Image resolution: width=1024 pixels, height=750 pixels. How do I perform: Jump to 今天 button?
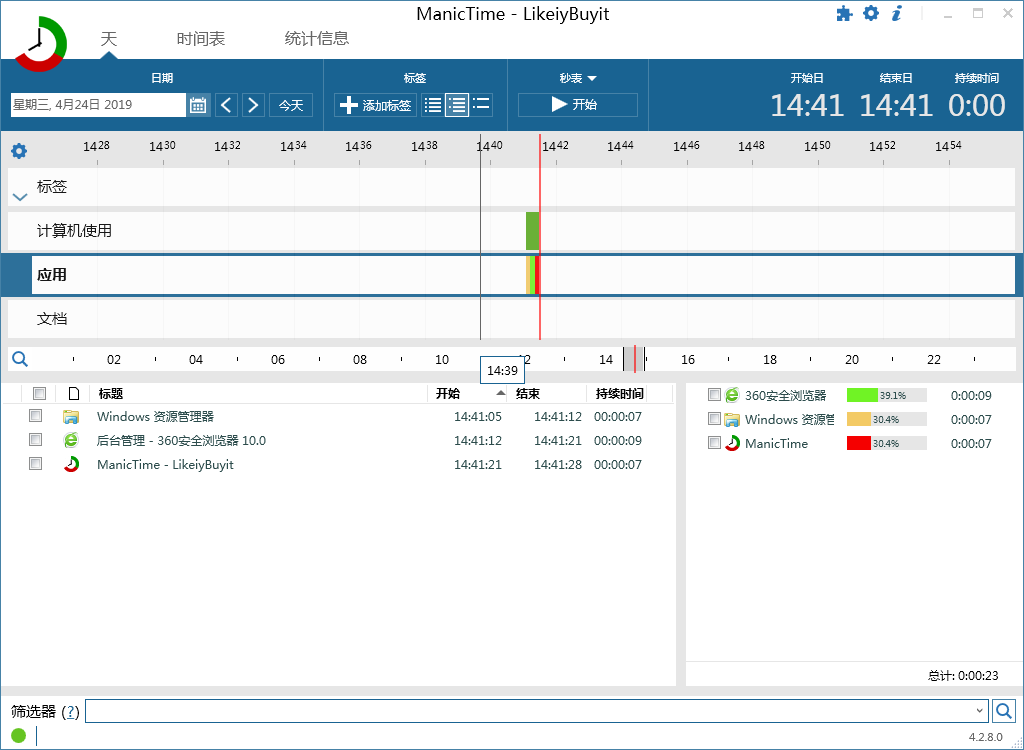pyautogui.click(x=290, y=105)
